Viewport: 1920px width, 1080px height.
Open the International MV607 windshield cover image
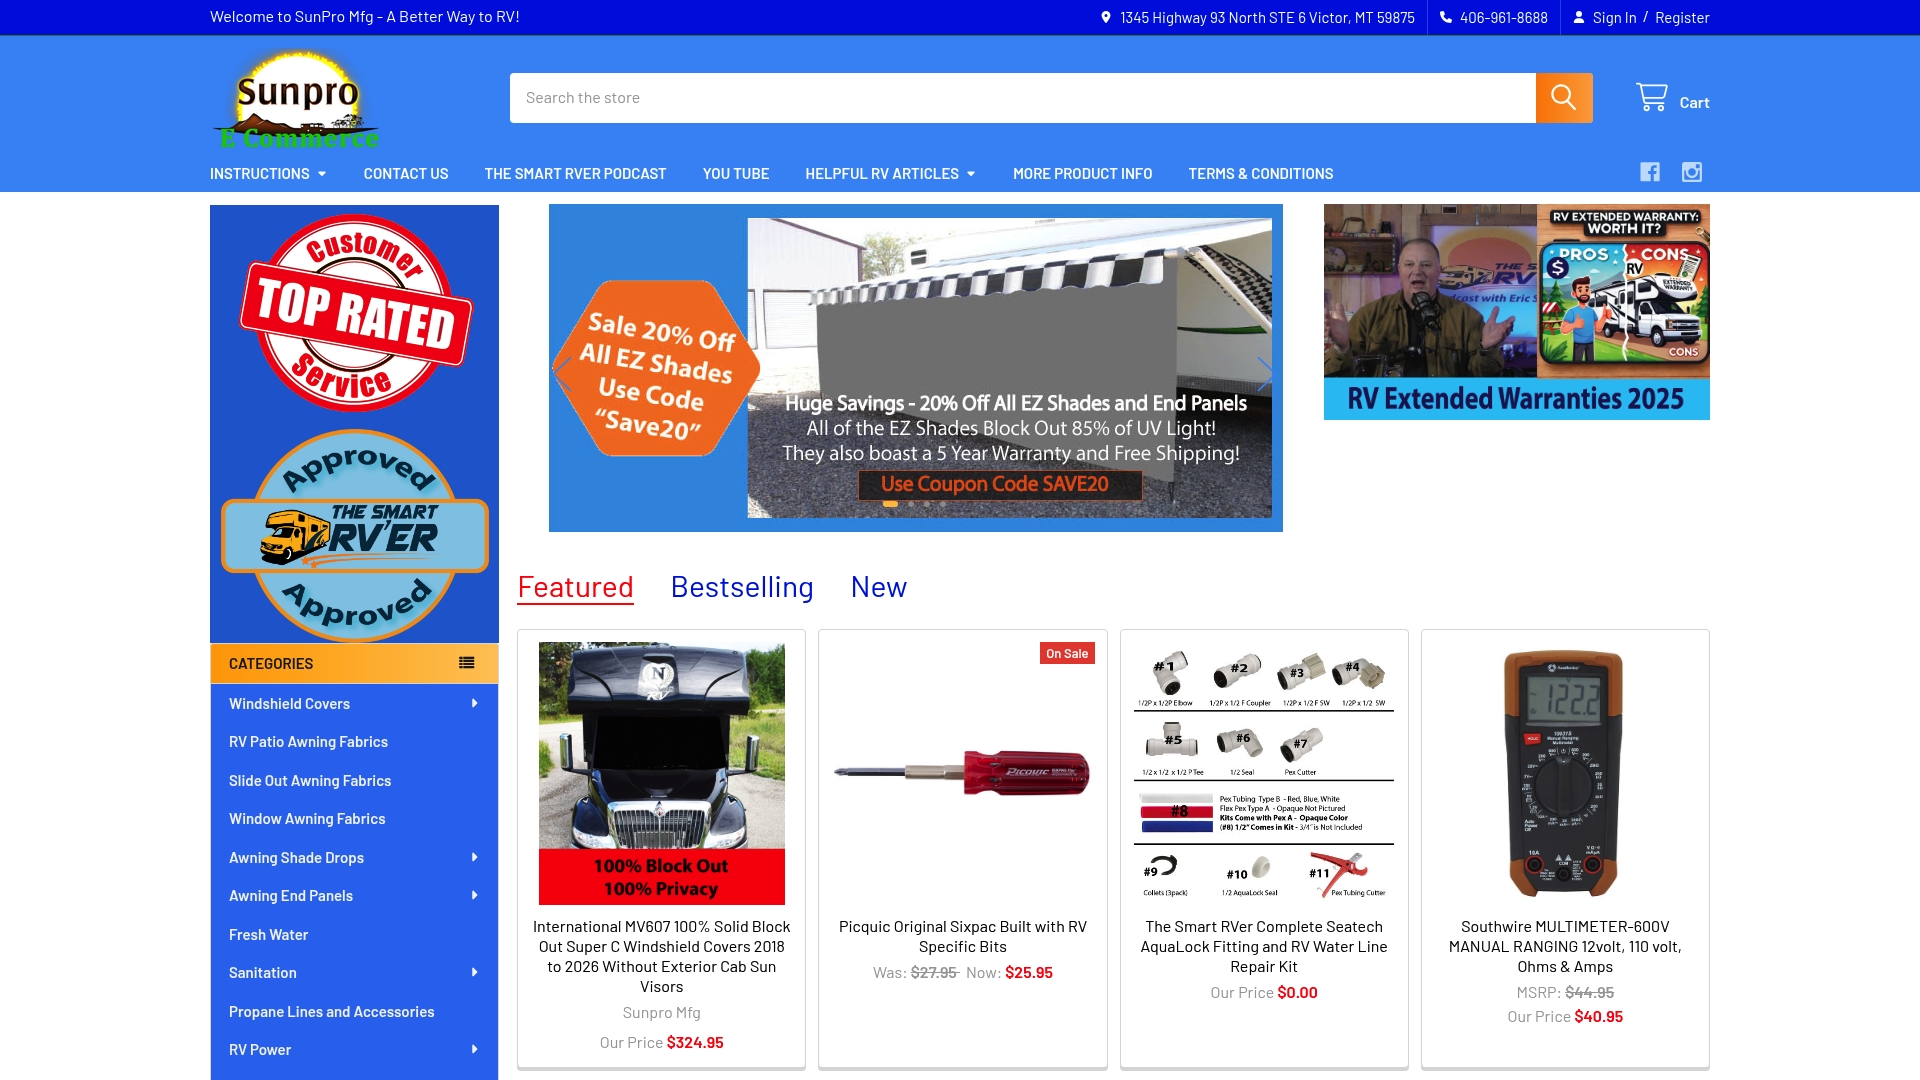661,773
